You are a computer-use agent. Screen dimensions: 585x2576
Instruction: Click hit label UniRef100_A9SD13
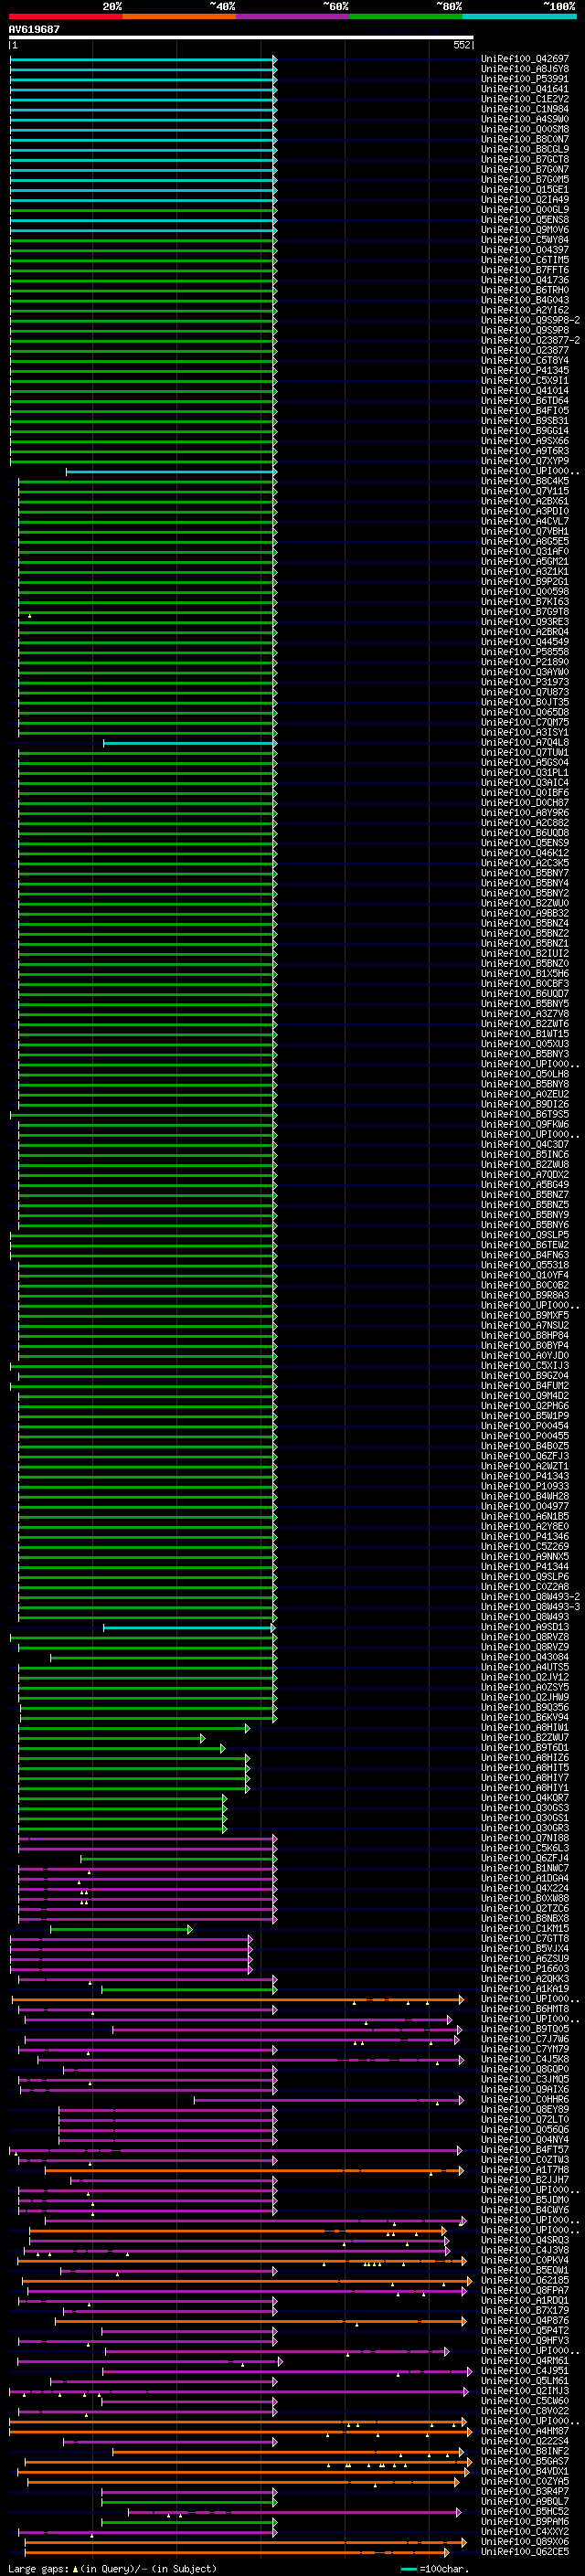[524, 1627]
